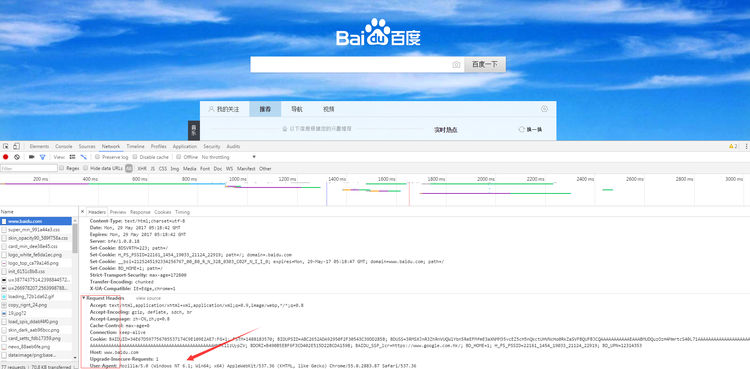Screen dimensions: 750x369
Task: Toggle the device toolbar icon
Action: pyautogui.click(x=16, y=146)
